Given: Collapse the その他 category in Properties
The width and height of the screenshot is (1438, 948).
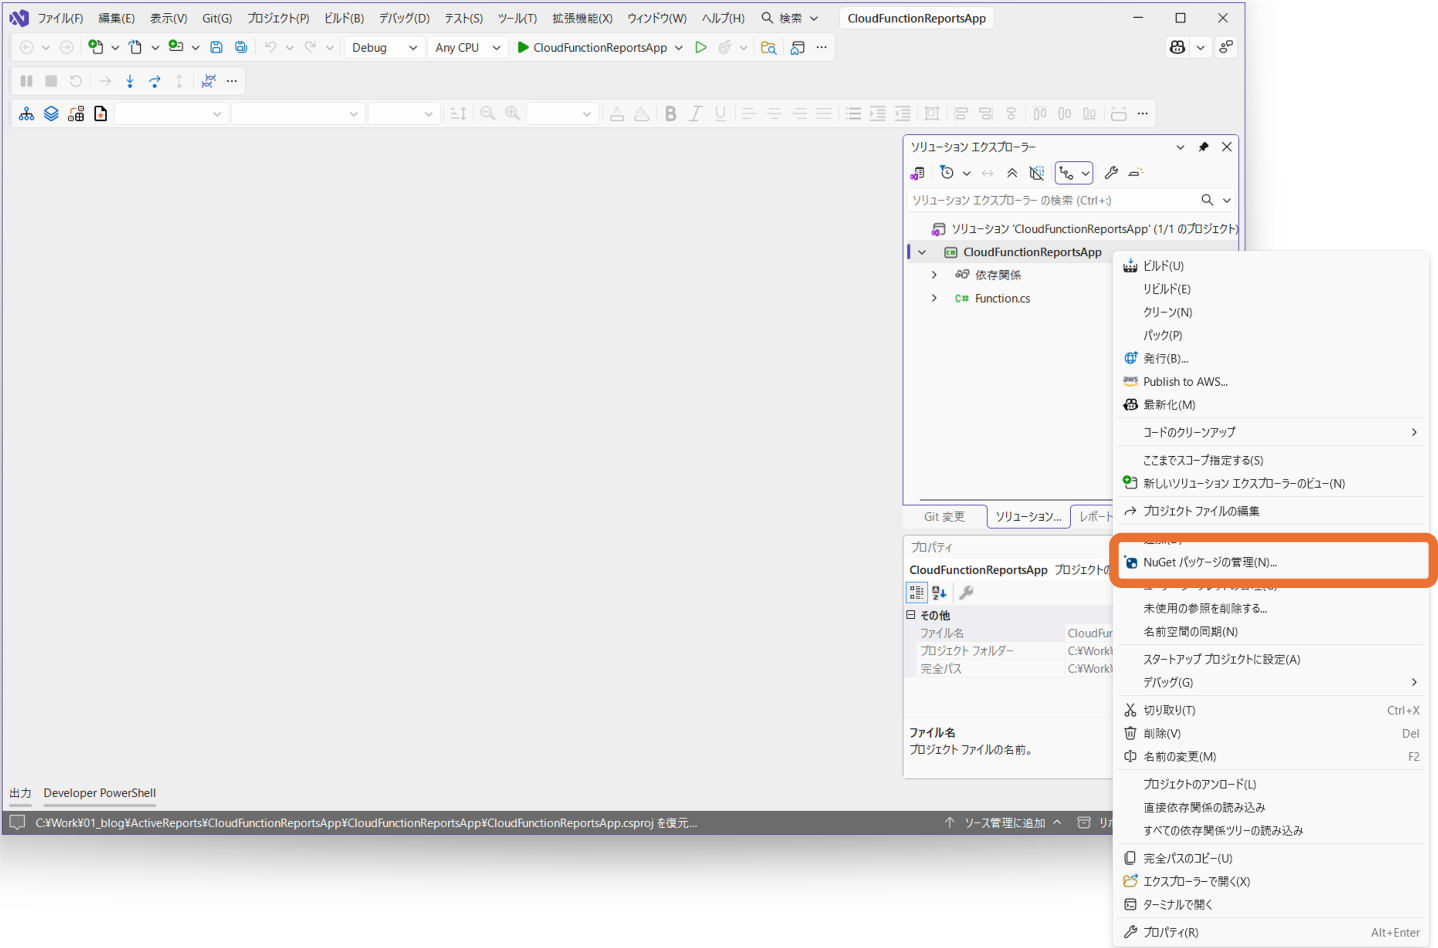Looking at the screenshot, I should pyautogui.click(x=911, y=615).
